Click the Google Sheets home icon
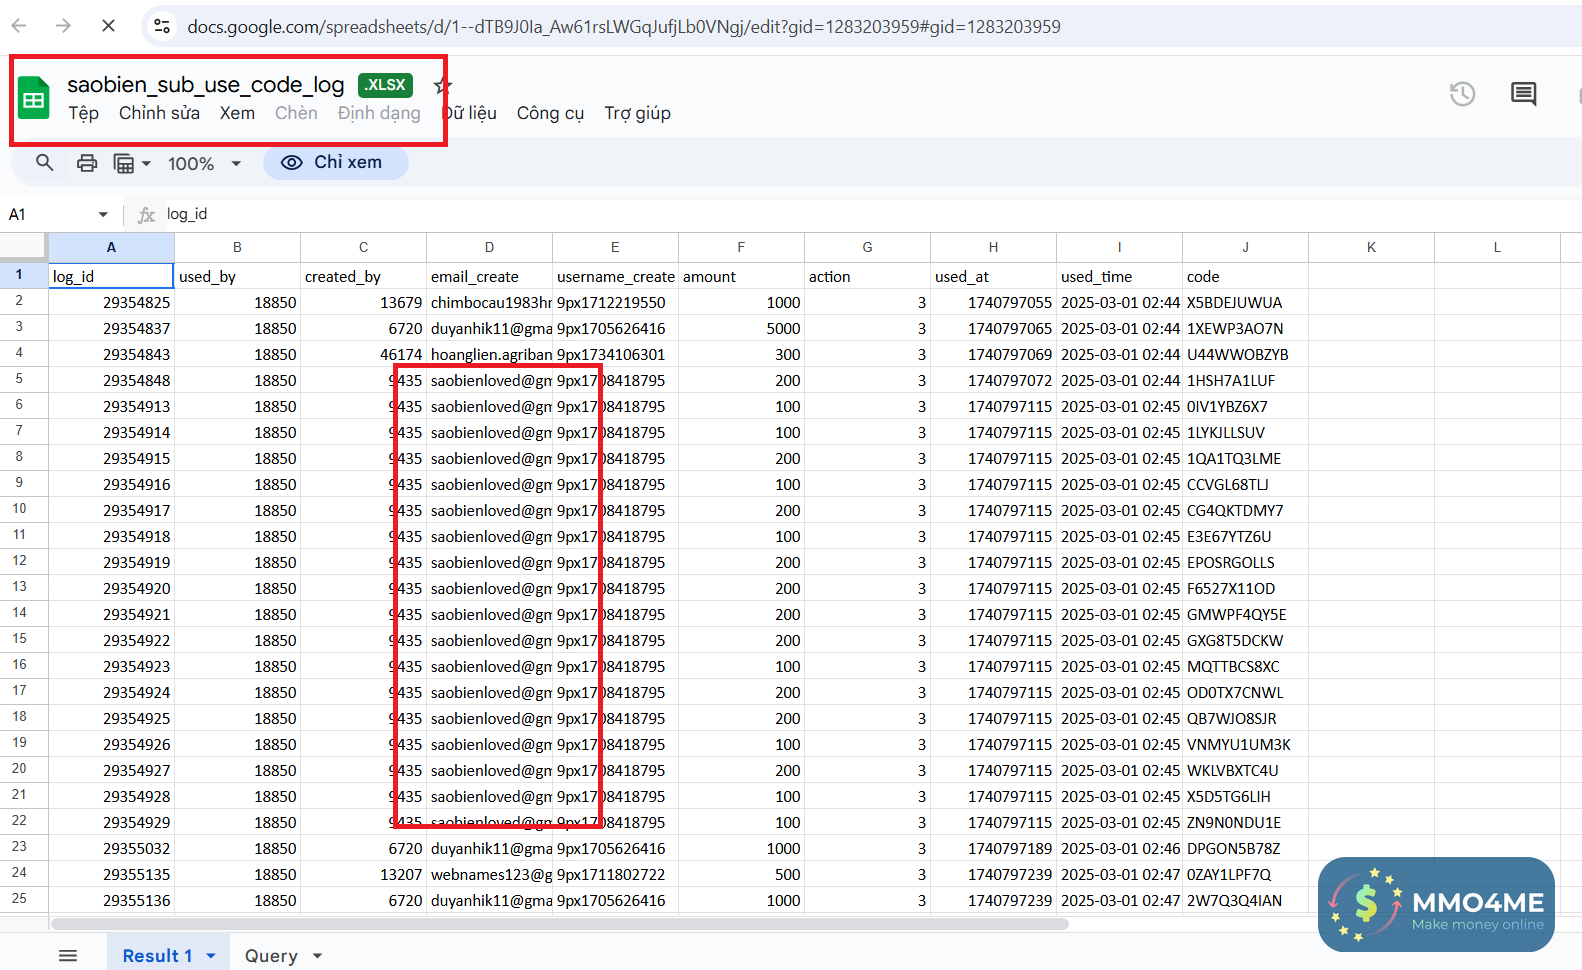The height and width of the screenshot is (970, 1582). [x=34, y=98]
